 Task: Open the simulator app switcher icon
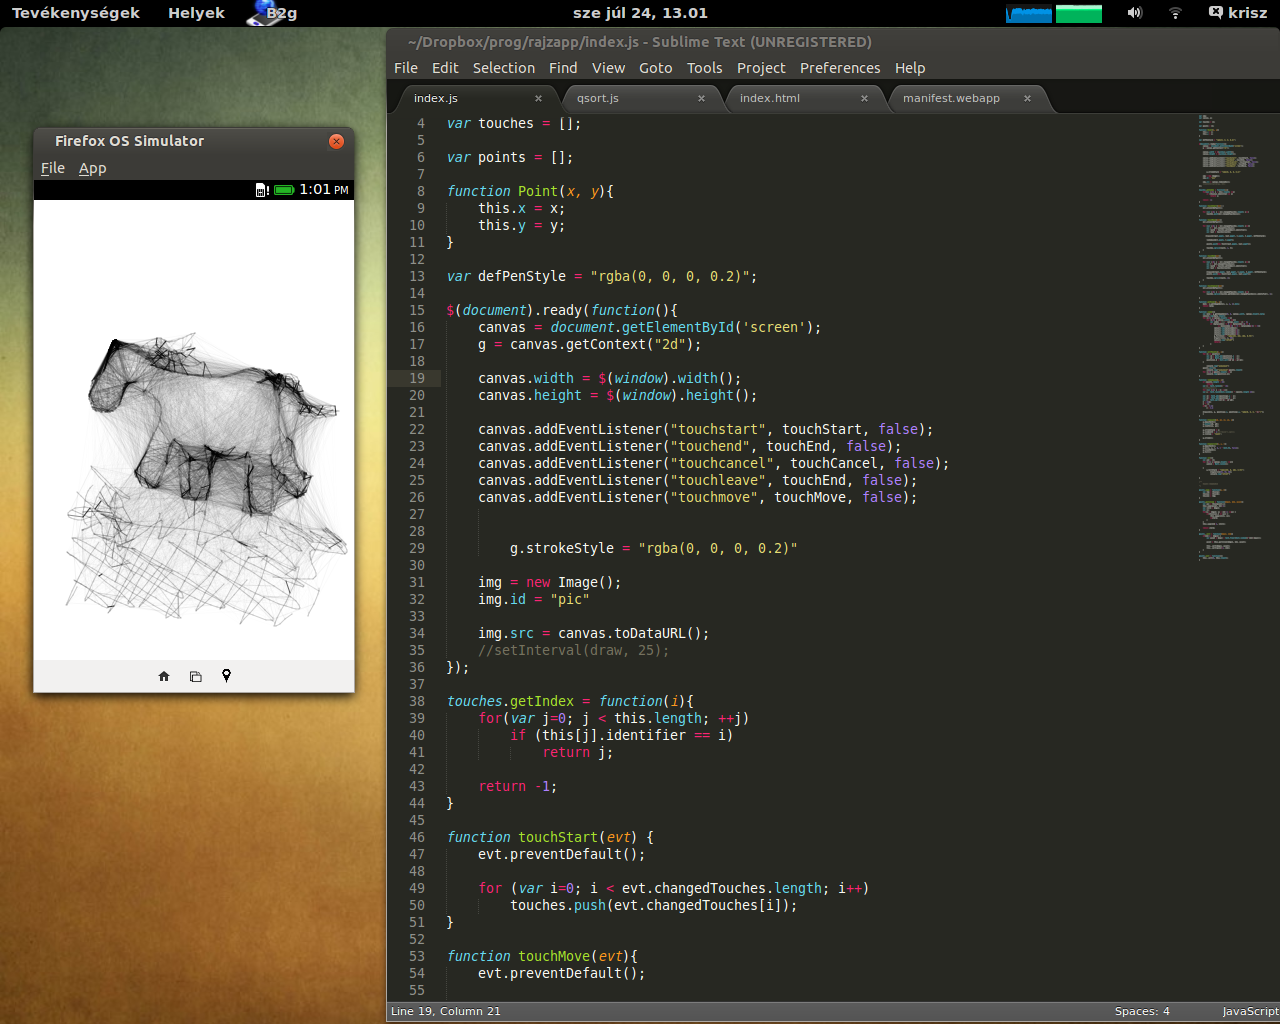(195, 676)
